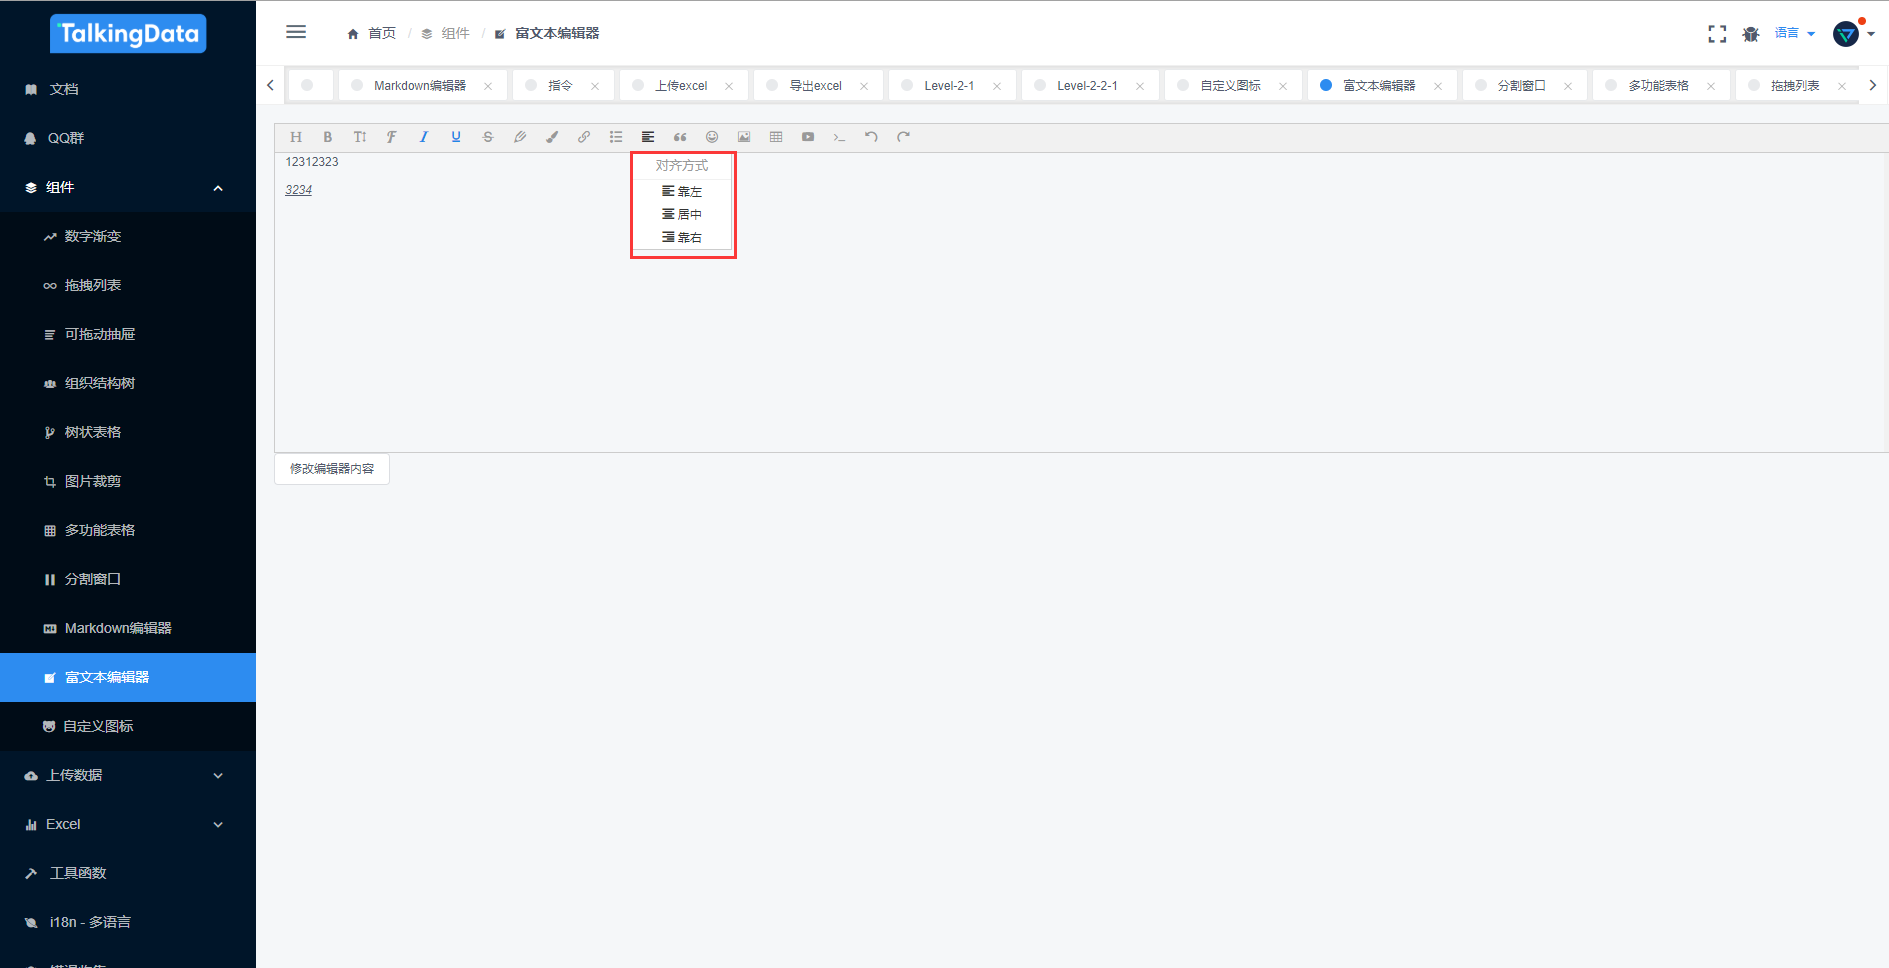Click the TalkingData logo

(128, 34)
